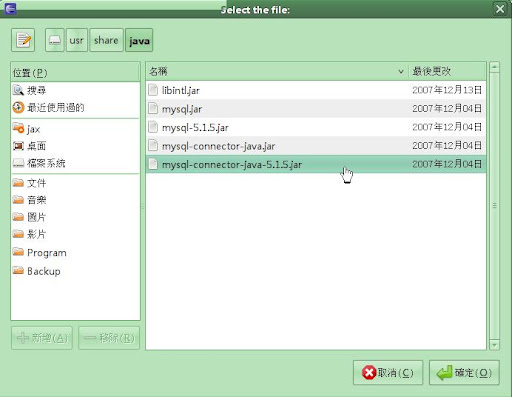Viewport: 512px width, 397px height.
Task: Click the Backup folder icon
Action: 18,270
